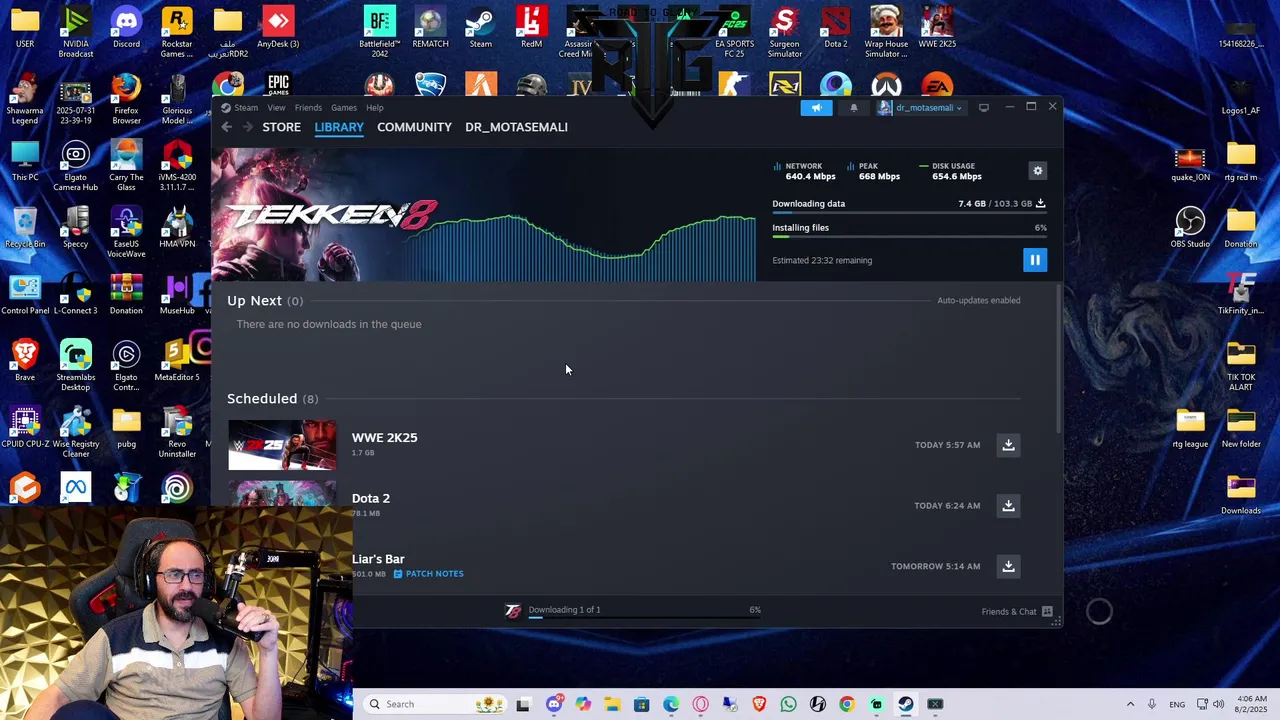Open Steam notifications bell
This screenshot has width=1280, height=720.
point(853,108)
